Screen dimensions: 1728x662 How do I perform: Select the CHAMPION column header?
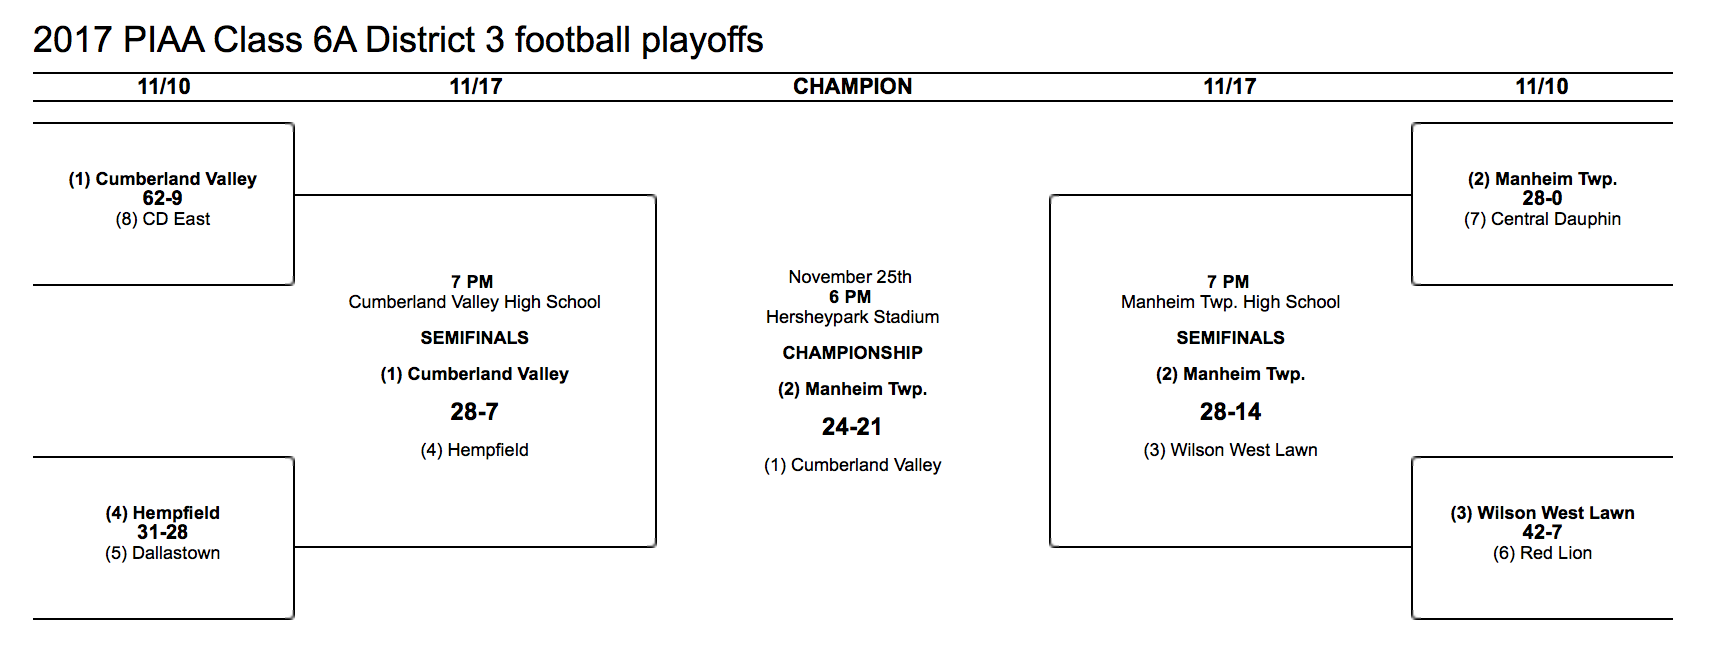(852, 87)
